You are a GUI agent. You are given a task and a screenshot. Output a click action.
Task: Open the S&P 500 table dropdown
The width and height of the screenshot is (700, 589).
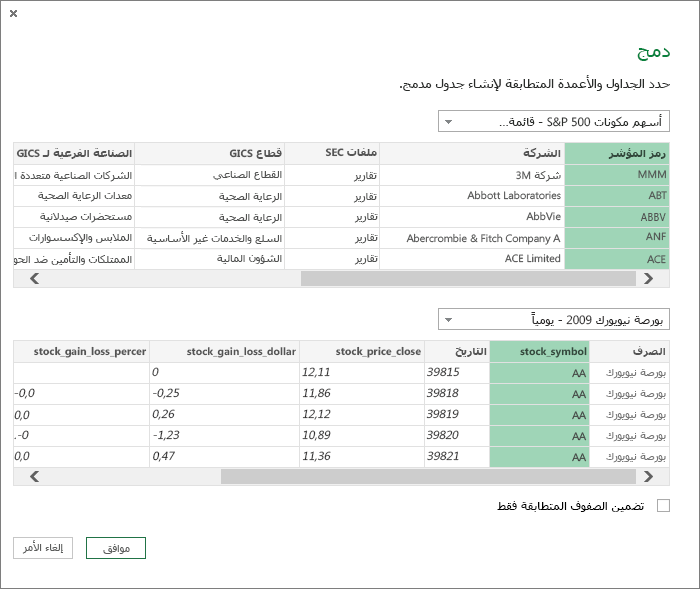coord(554,121)
